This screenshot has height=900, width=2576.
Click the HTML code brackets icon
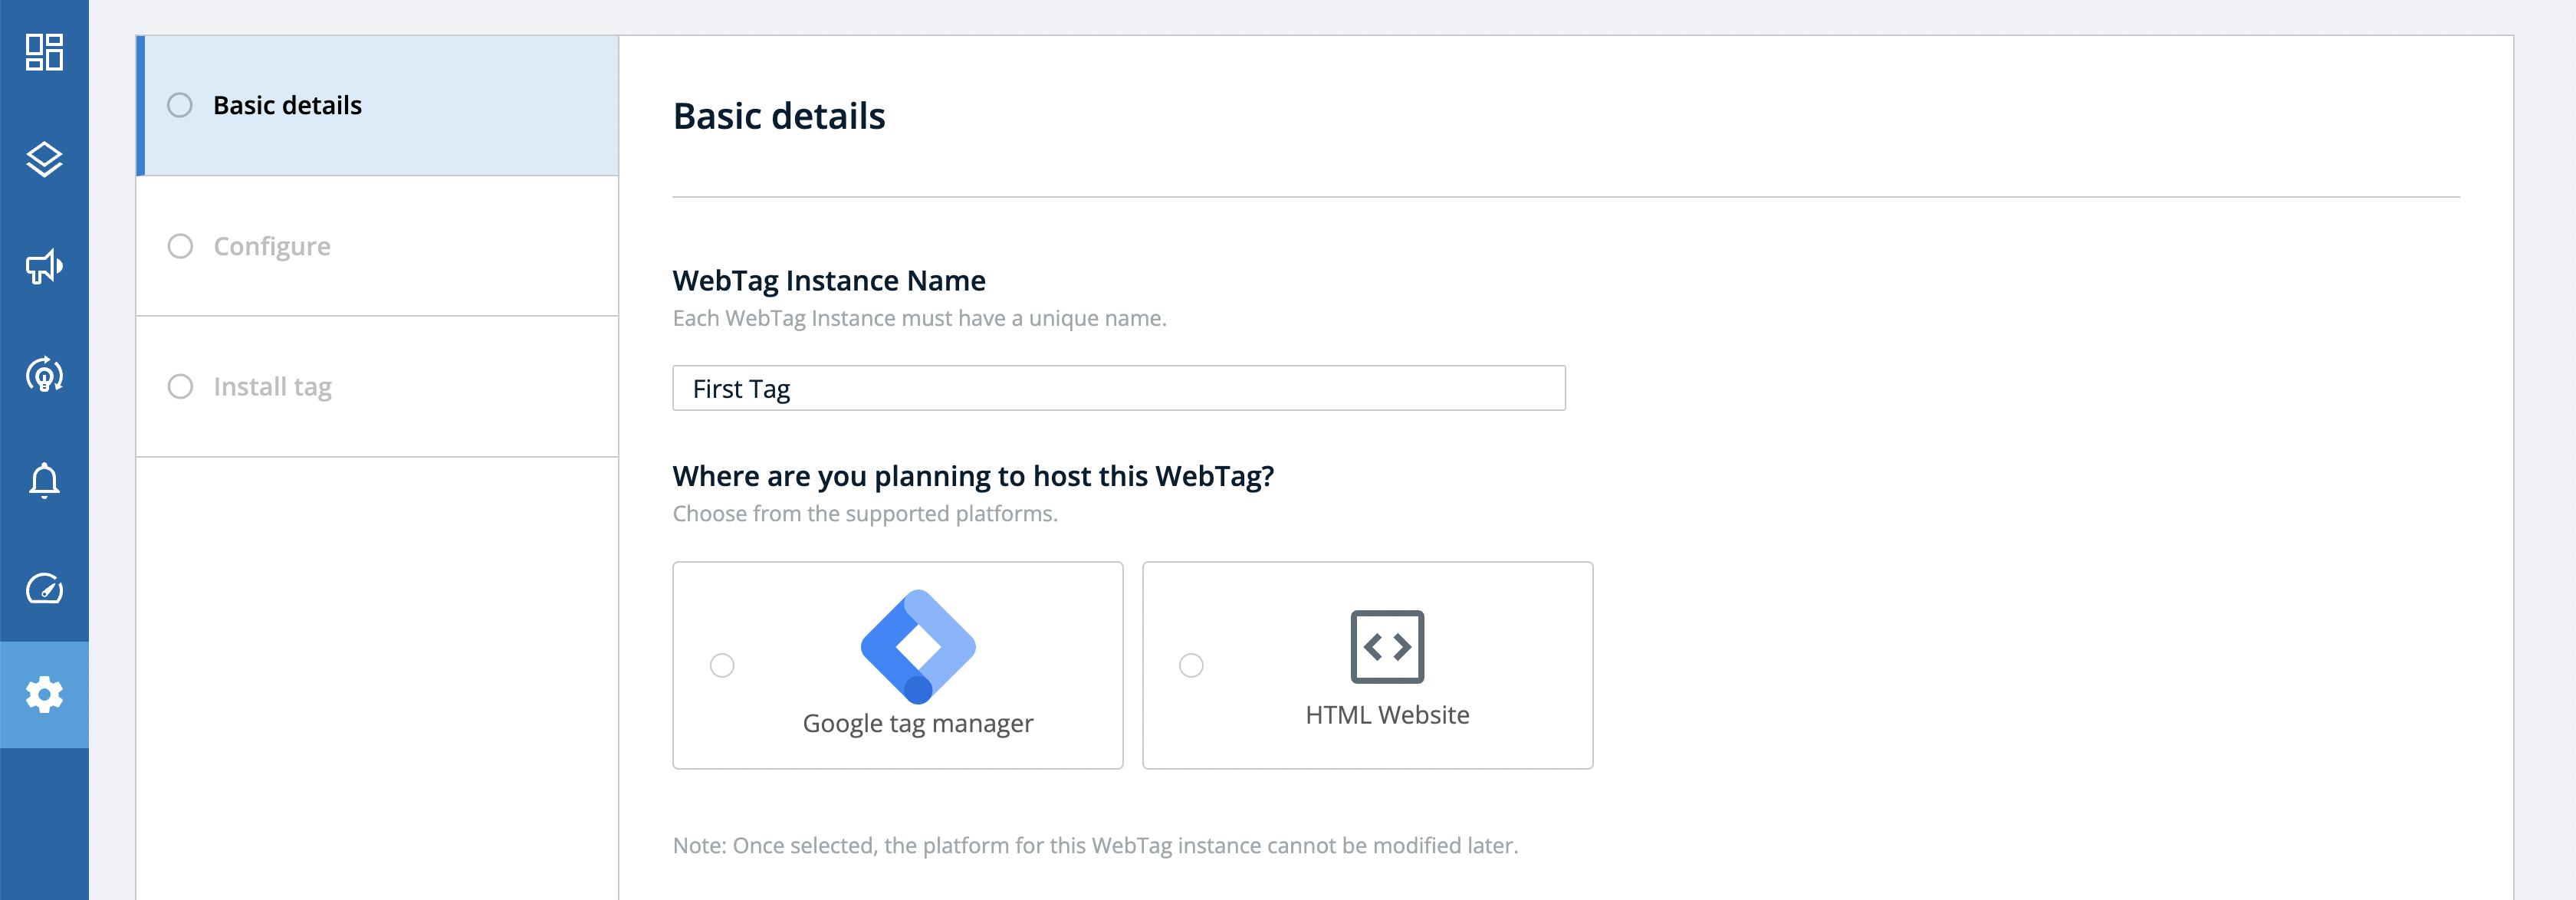pyautogui.click(x=1387, y=647)
